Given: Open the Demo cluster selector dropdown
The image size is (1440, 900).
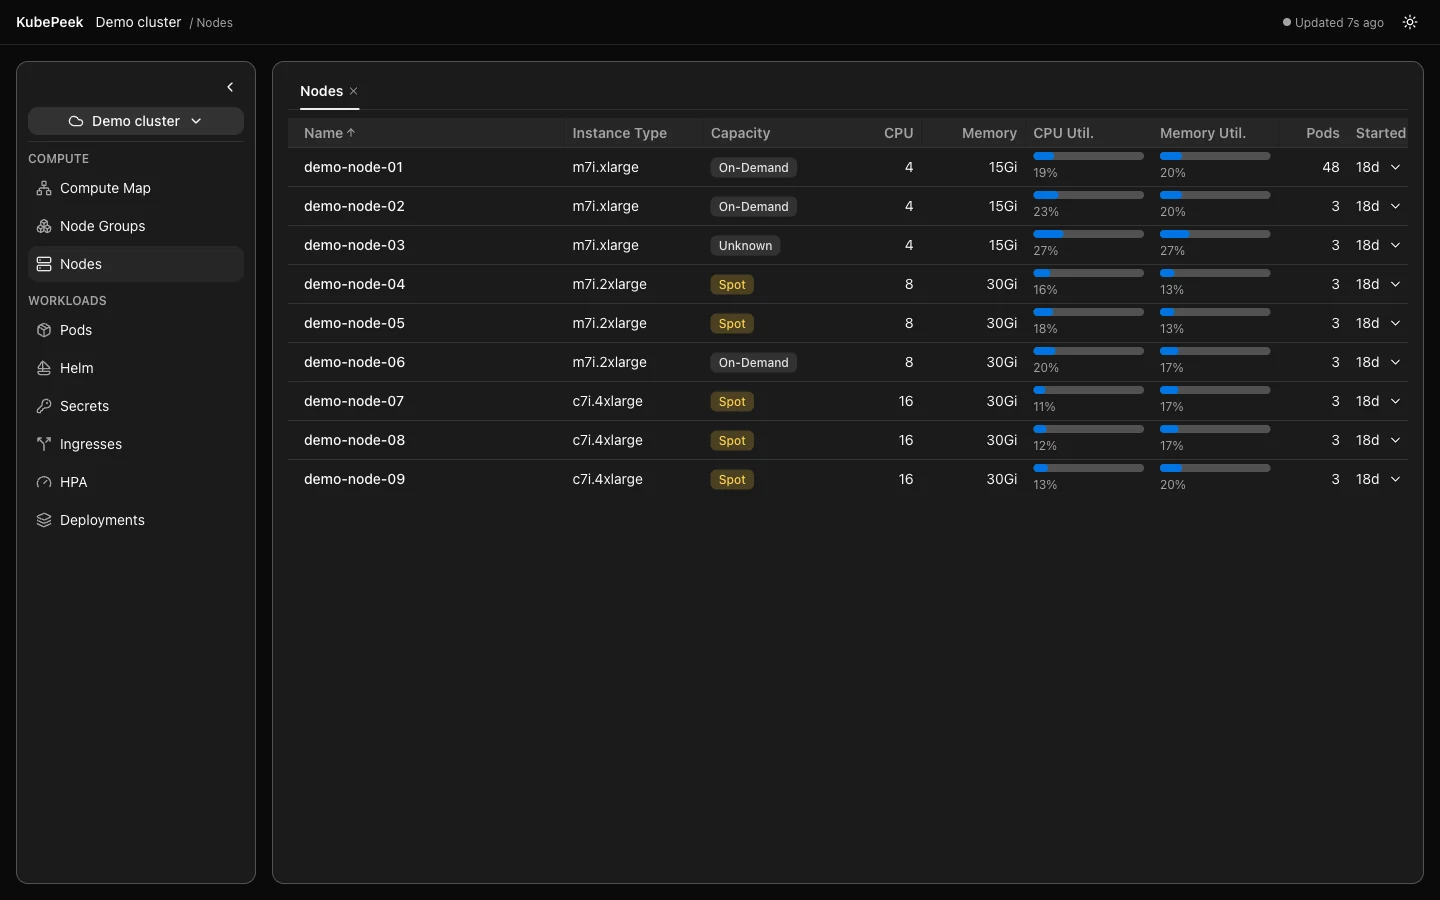Looking at the screenshot, I should 136,121.
